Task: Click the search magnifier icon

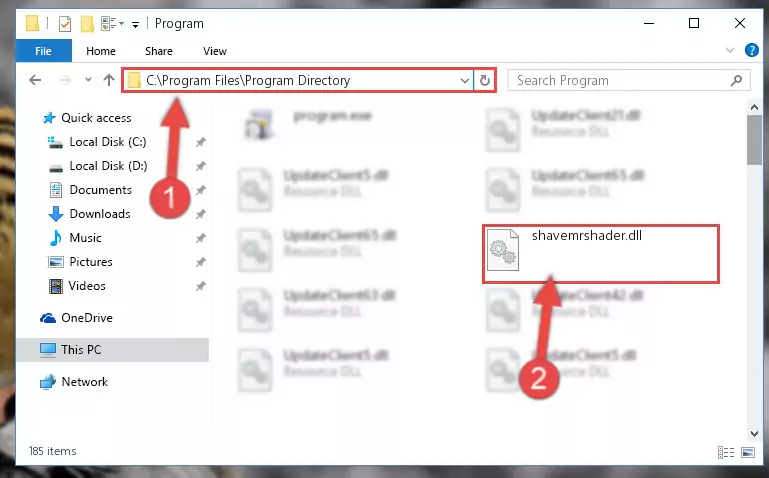Action: (736, 80)
